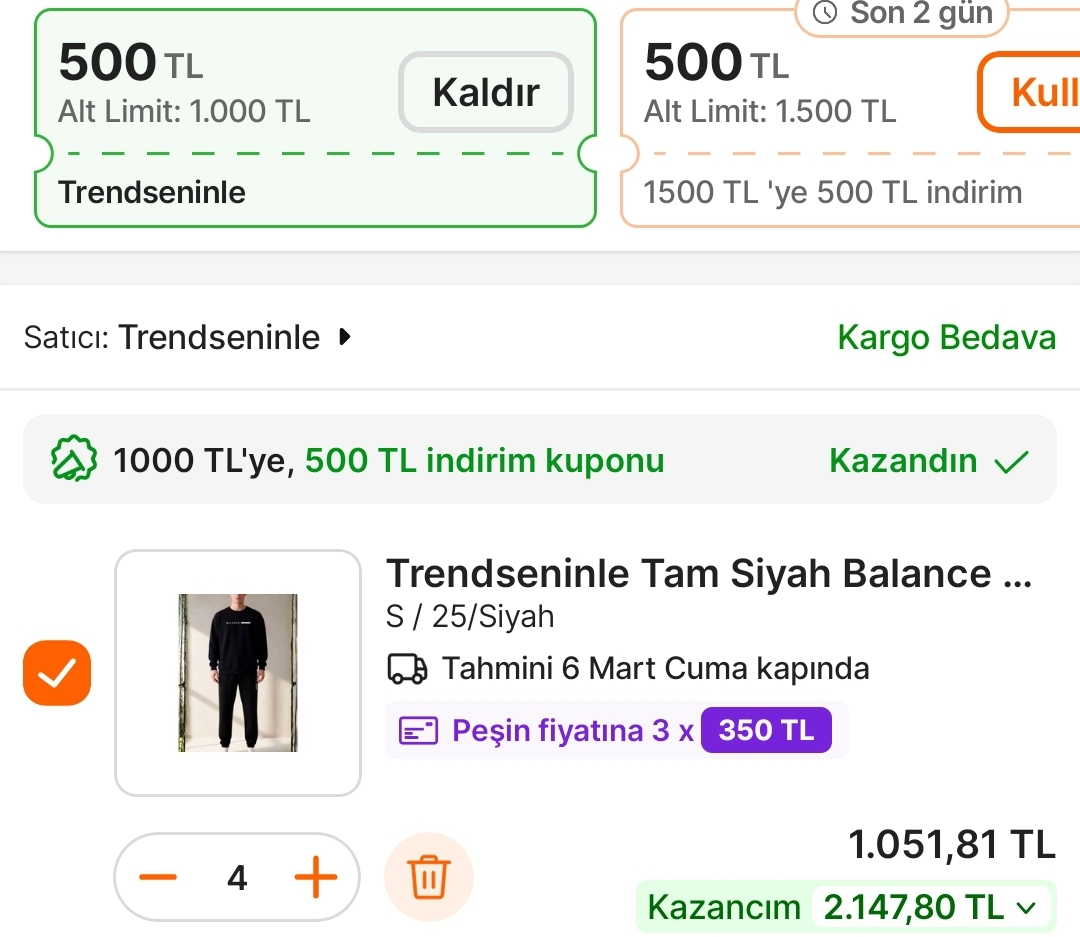1080x937 pixels.
Task: Click the plus icon on the quantity selector
Action: tap(316, 877)
